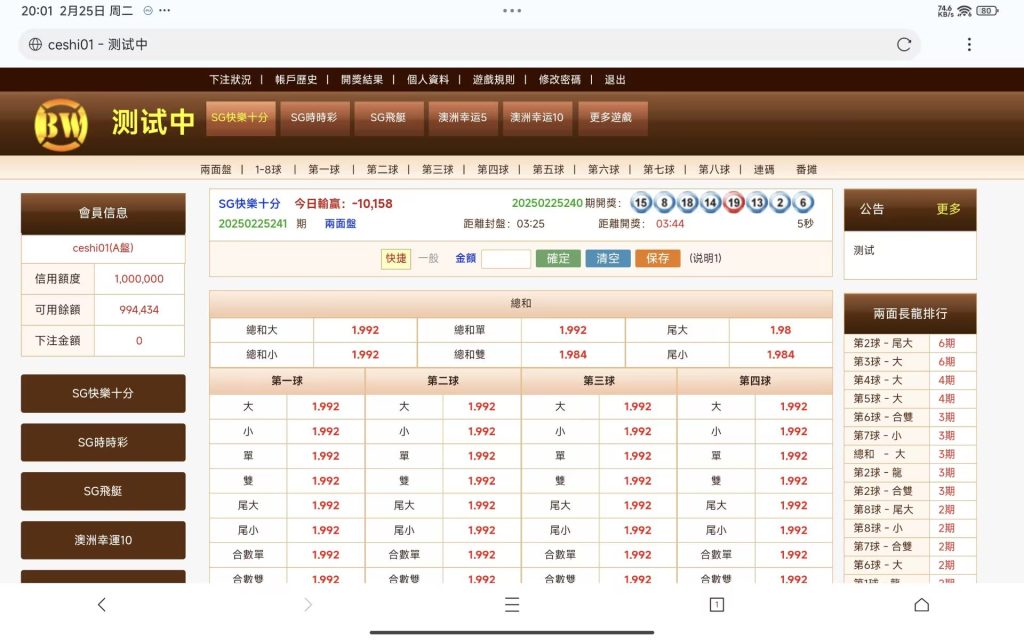Select the 一般 betting mode
Viewport: 1024px width, 640px height.
(428, 259)
